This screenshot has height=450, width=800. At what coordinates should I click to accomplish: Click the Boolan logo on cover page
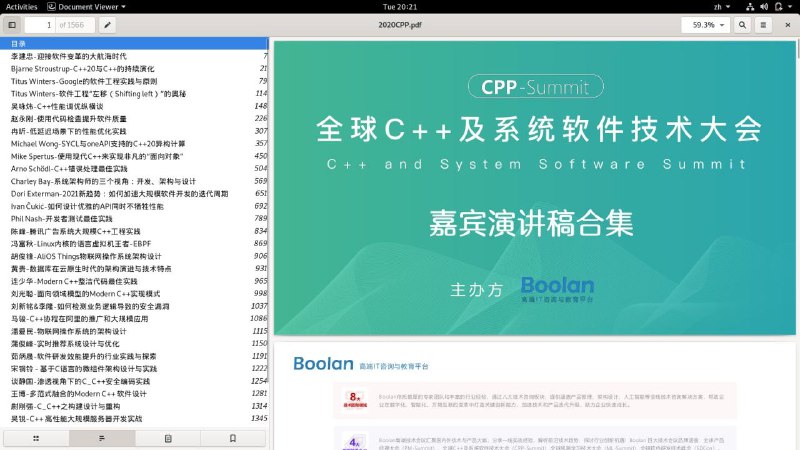[x=557, y=289]
